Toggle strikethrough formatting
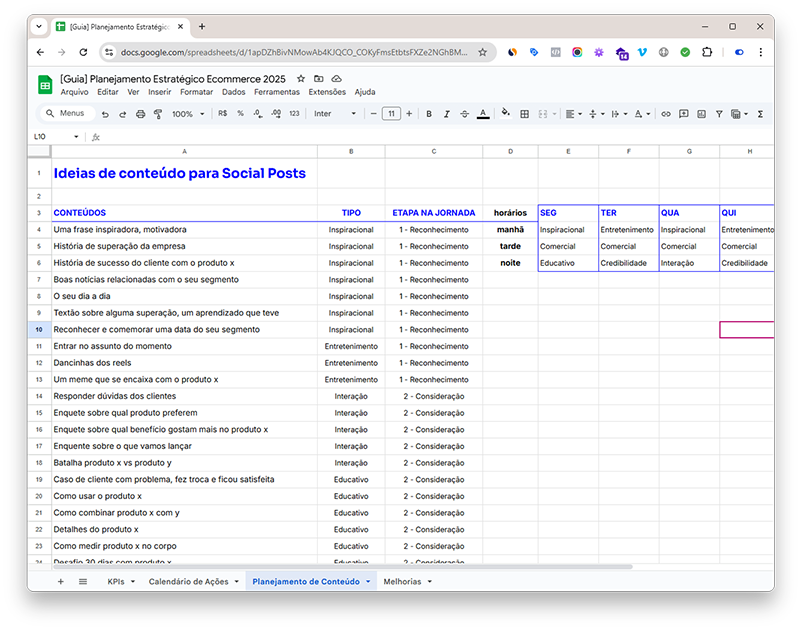800x628 pixels. pyautogui.click(x=464, y=114)
